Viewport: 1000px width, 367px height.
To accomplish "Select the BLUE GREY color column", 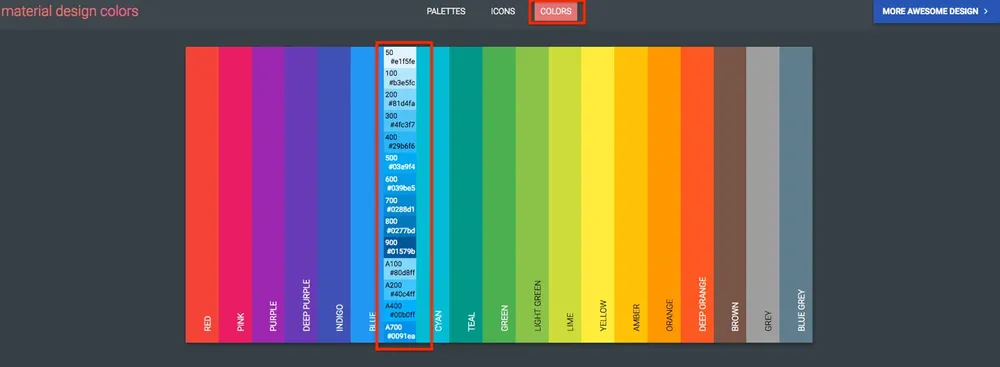I will (x=796, y=195).
